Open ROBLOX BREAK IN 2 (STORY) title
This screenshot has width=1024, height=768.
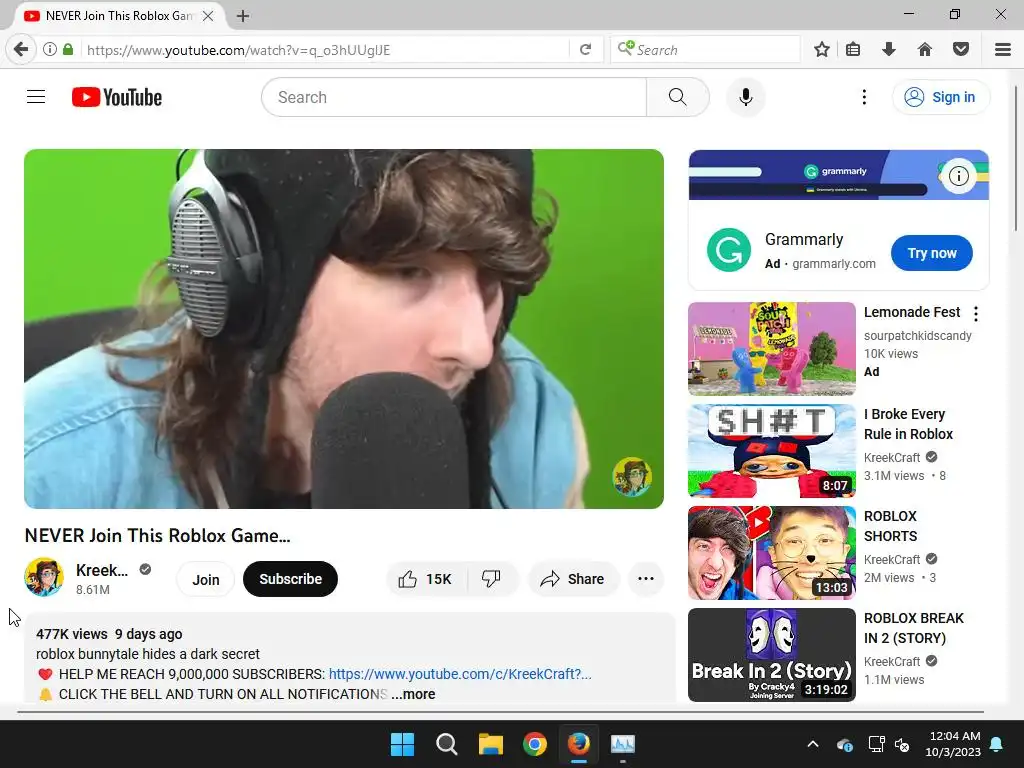coord(914,628)
